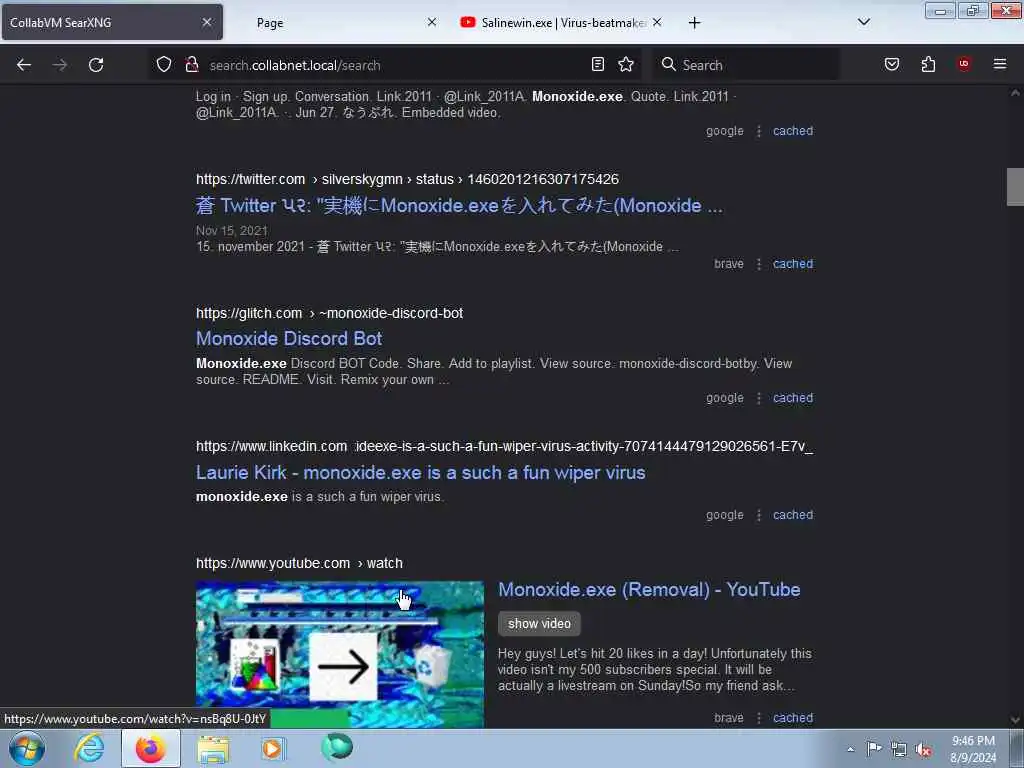The image size is (1024, 768).
Task: Click the magnifier in the search box
Action: 668,64
